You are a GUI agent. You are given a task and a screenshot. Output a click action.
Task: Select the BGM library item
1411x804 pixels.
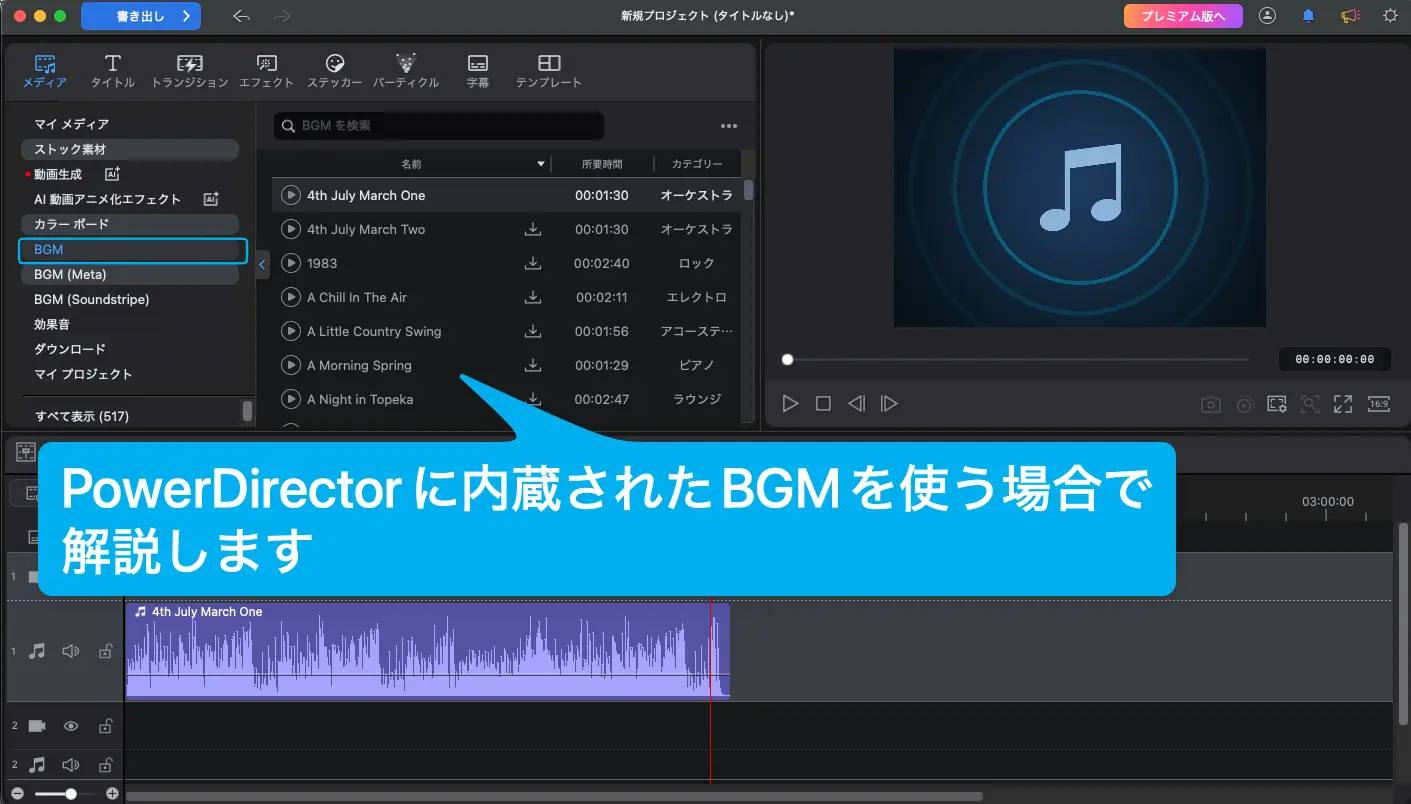(133, 250)
